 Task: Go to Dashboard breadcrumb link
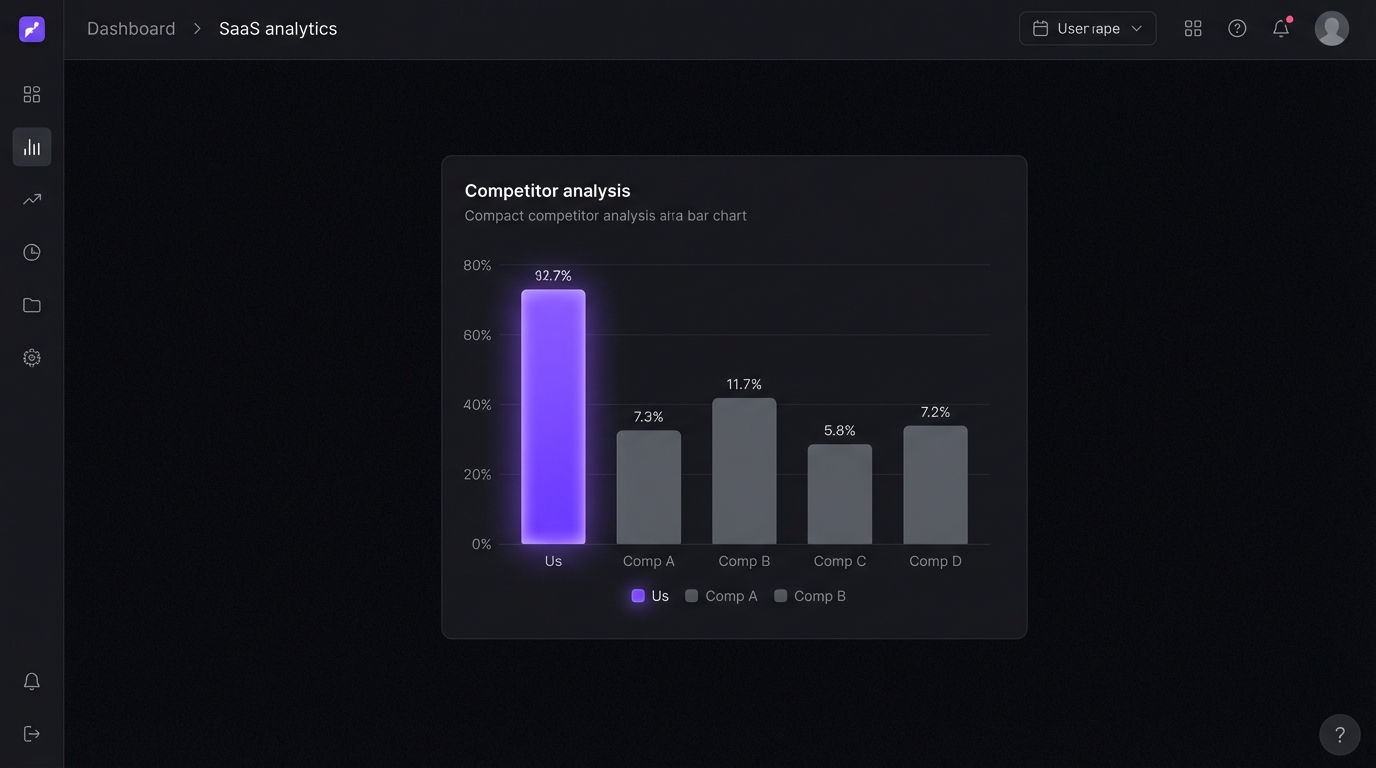(x=131, y=29)
